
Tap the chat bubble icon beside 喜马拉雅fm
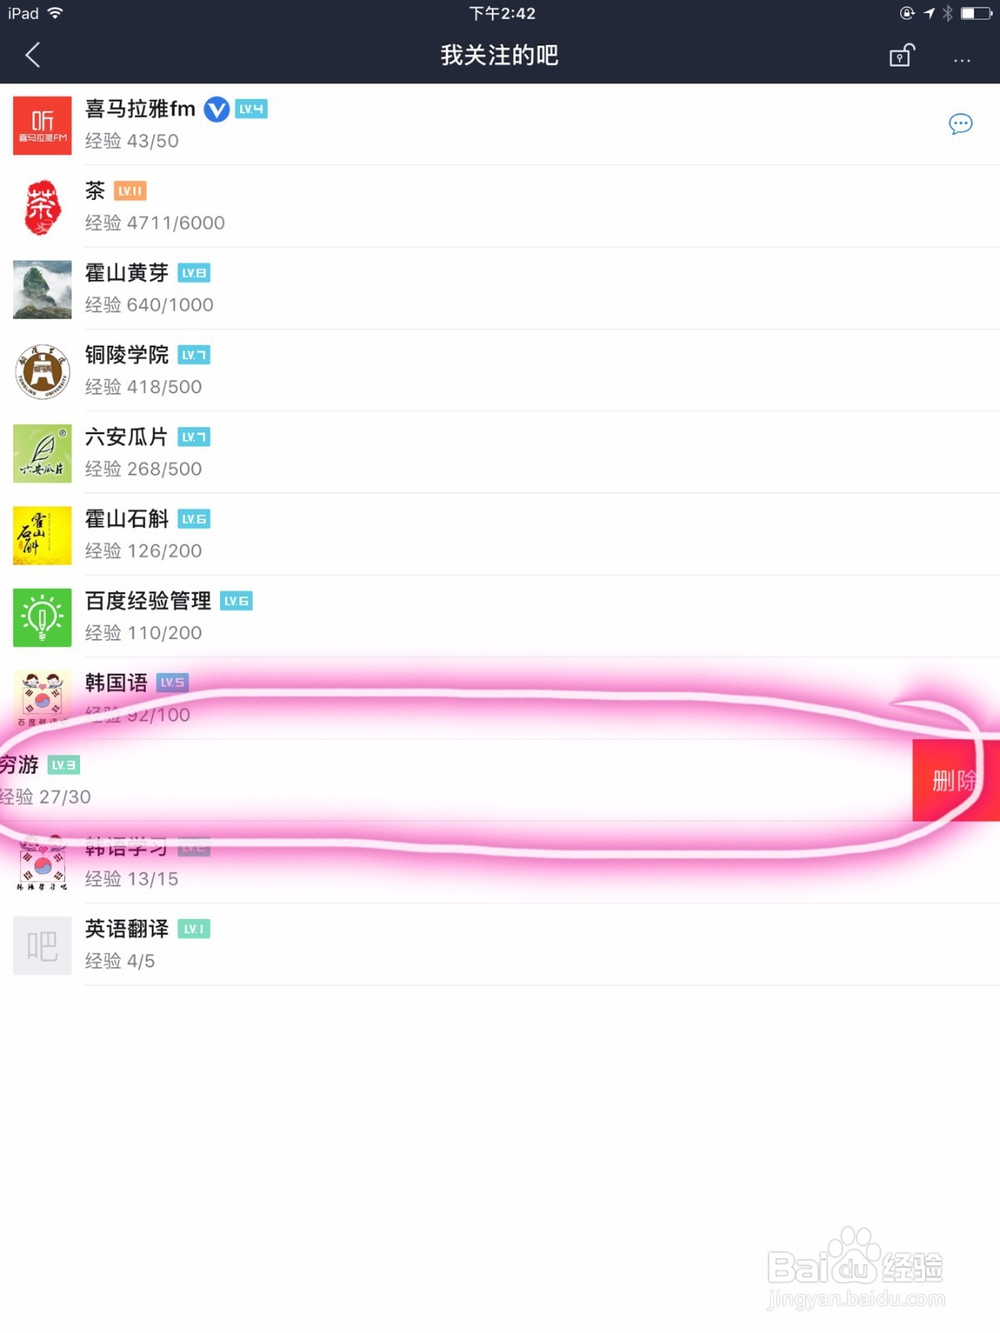[x=960, y=124]
